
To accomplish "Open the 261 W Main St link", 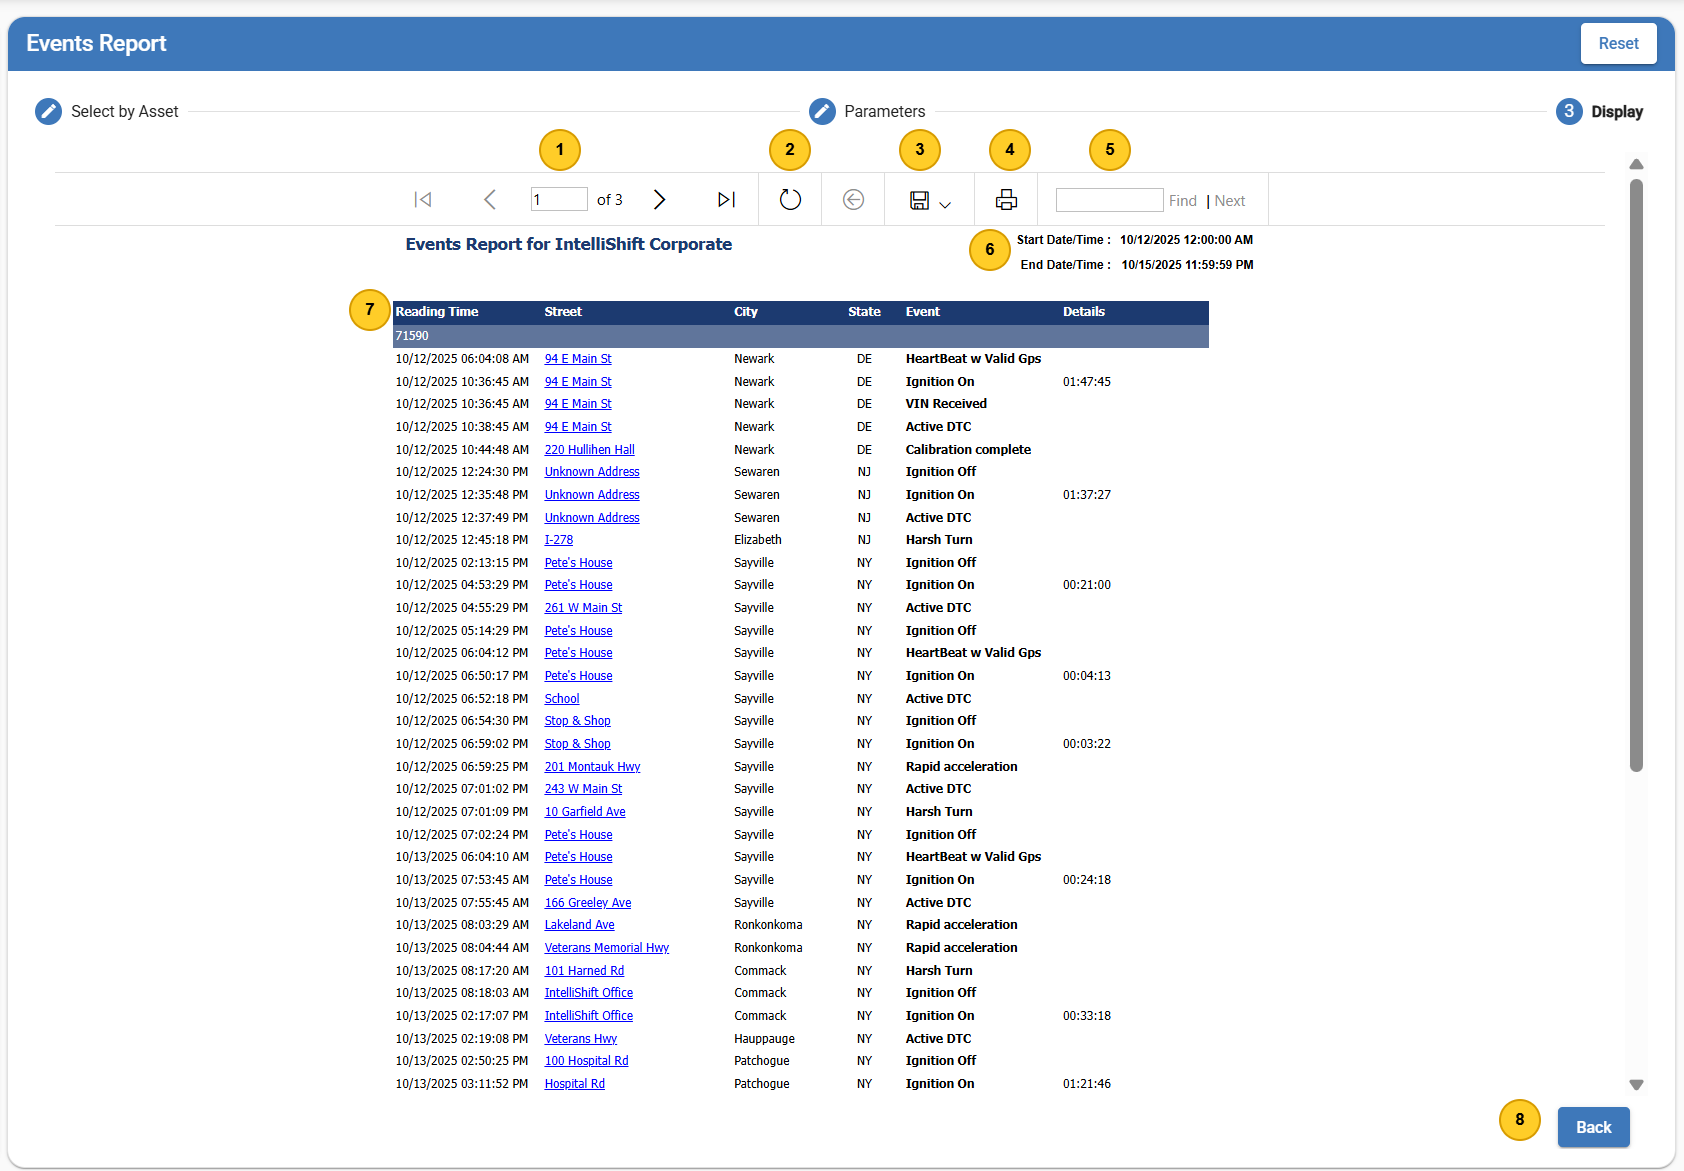I will click(x=583, y=608).
